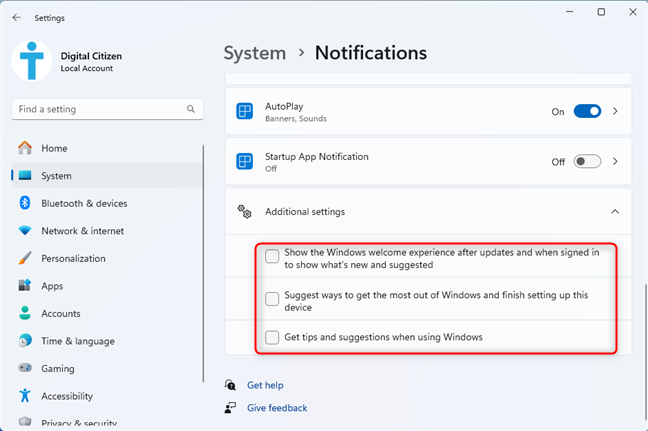Click the Find a setting search box
Screen dimensions: 648x431
coord(107,109)
